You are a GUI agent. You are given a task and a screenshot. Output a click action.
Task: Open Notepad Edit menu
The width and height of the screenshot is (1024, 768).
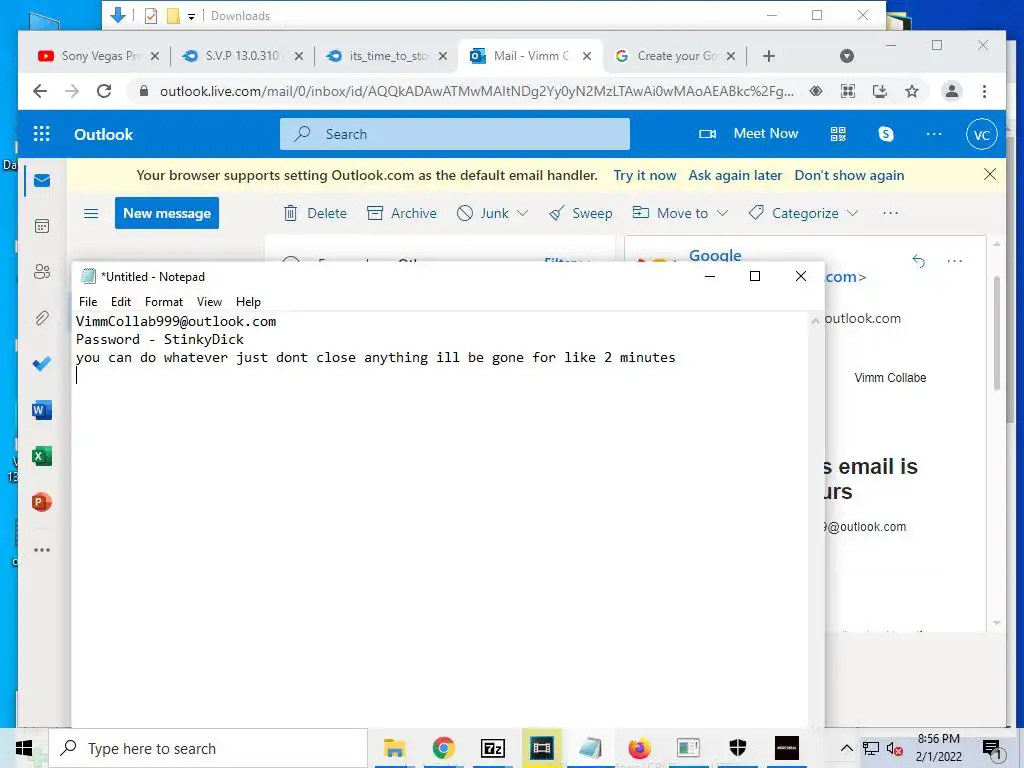(x=121, y=302)
